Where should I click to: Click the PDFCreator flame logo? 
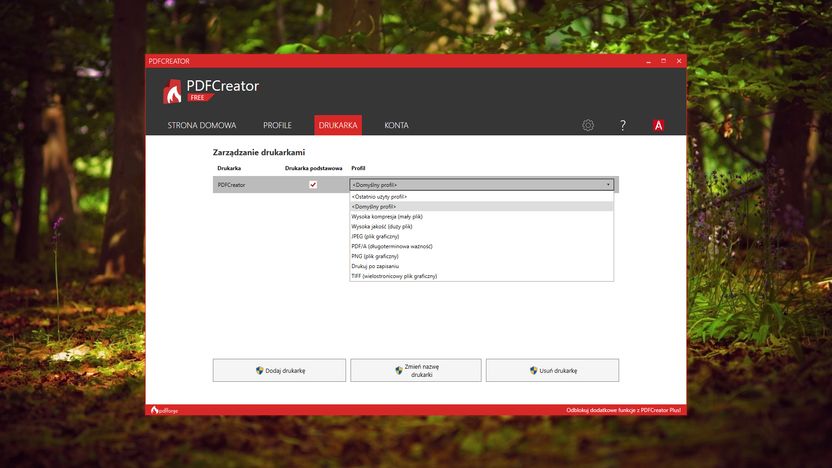pos(172,91)
